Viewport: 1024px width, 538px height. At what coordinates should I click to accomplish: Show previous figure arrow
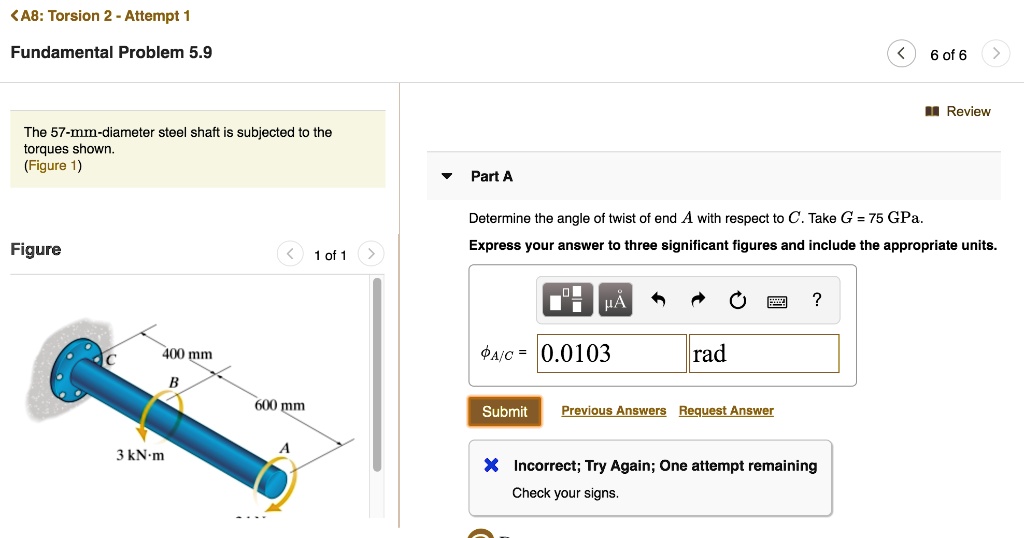pos(289,254)
